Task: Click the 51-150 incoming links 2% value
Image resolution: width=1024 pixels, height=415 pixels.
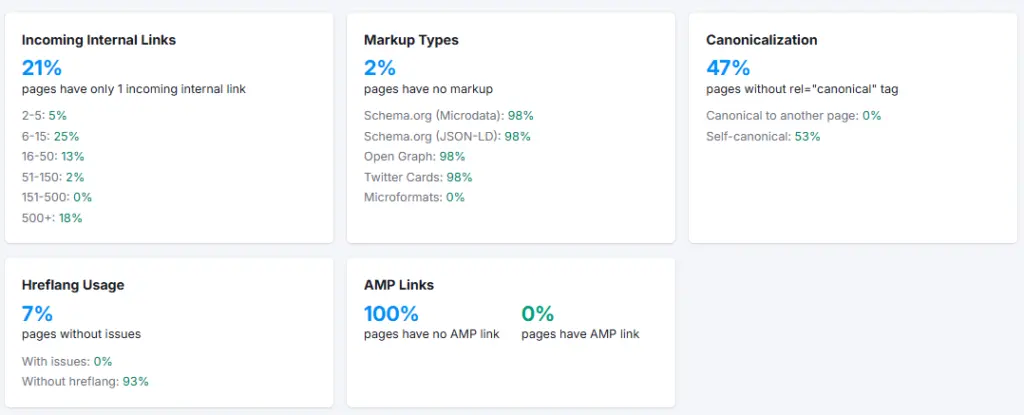Action: [74, 177]
